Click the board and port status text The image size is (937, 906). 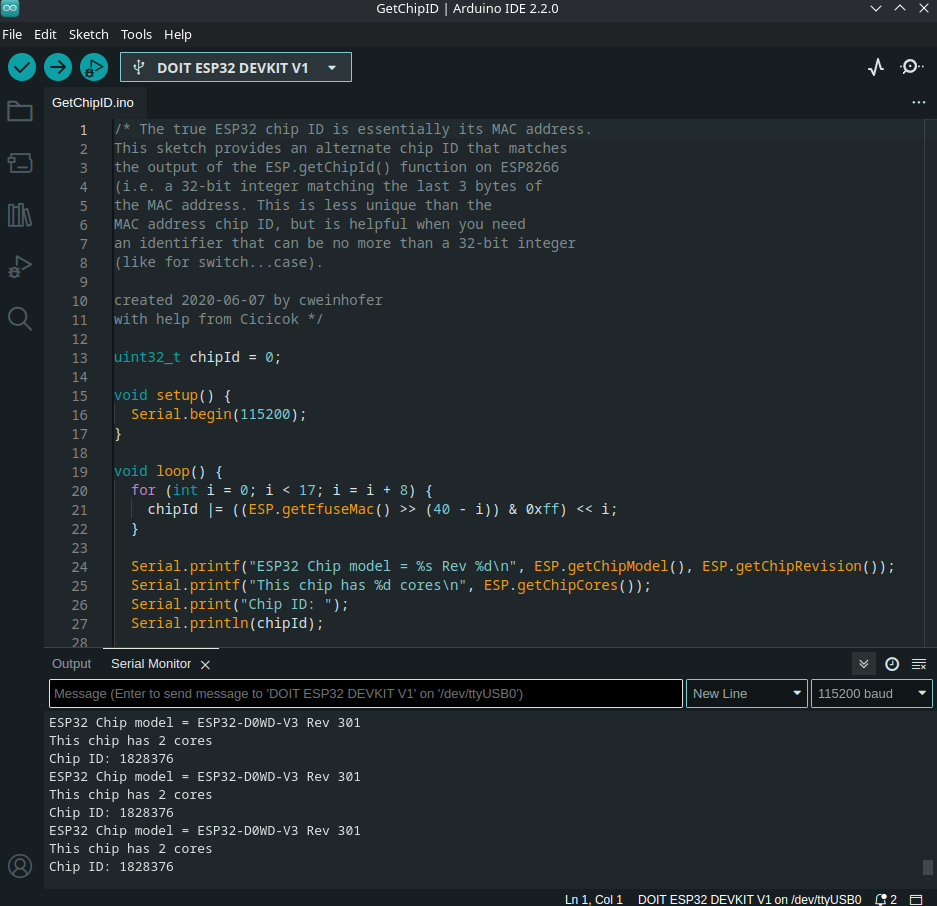coord(749,899)
